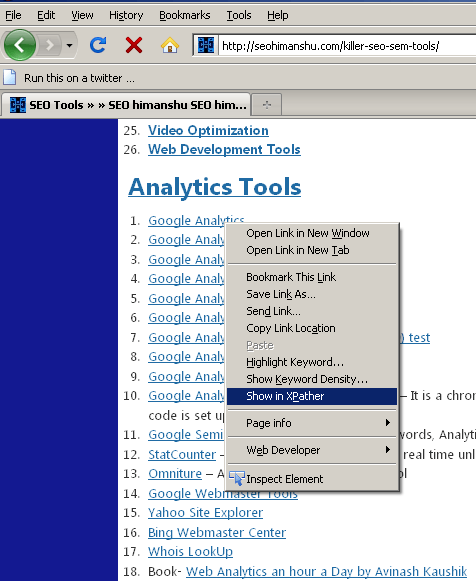Open the 'Whois LookUp' link
Screen dimensions: 476x581
190,552
